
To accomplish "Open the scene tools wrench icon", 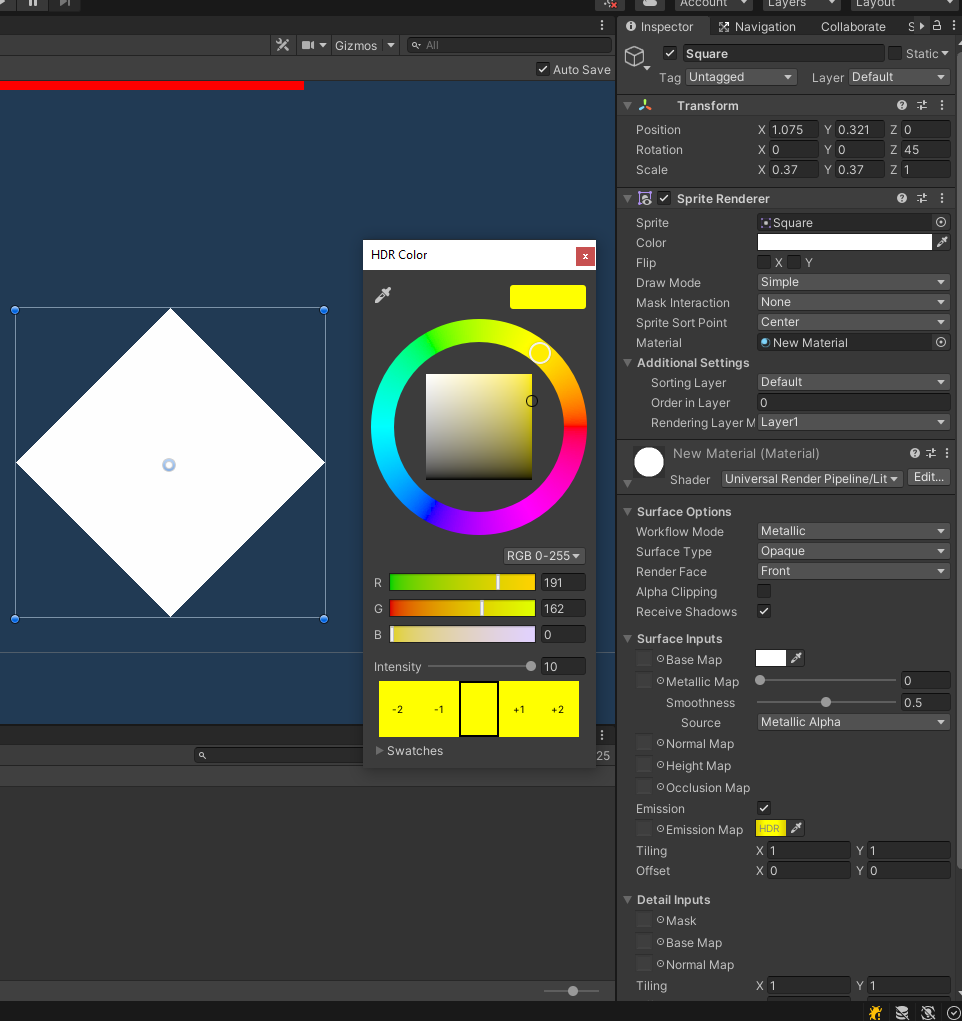I will pyautogui.click(x=282, y=45).
